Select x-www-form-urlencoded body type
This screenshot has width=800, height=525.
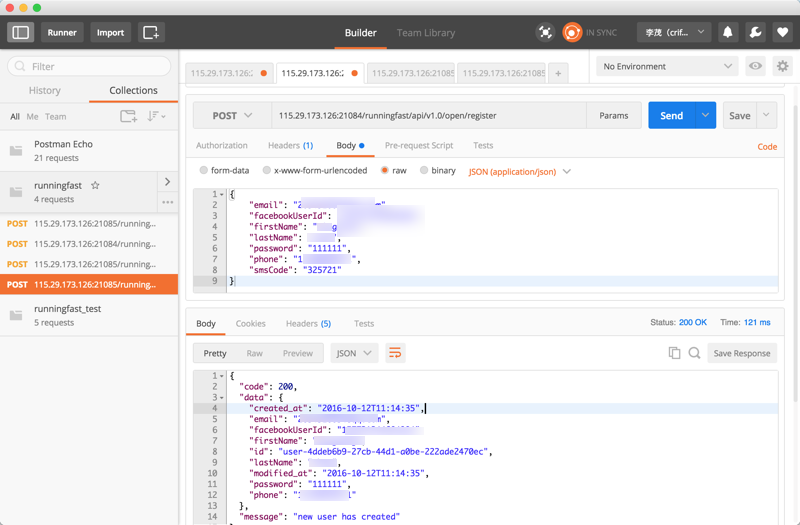(267, 171)
